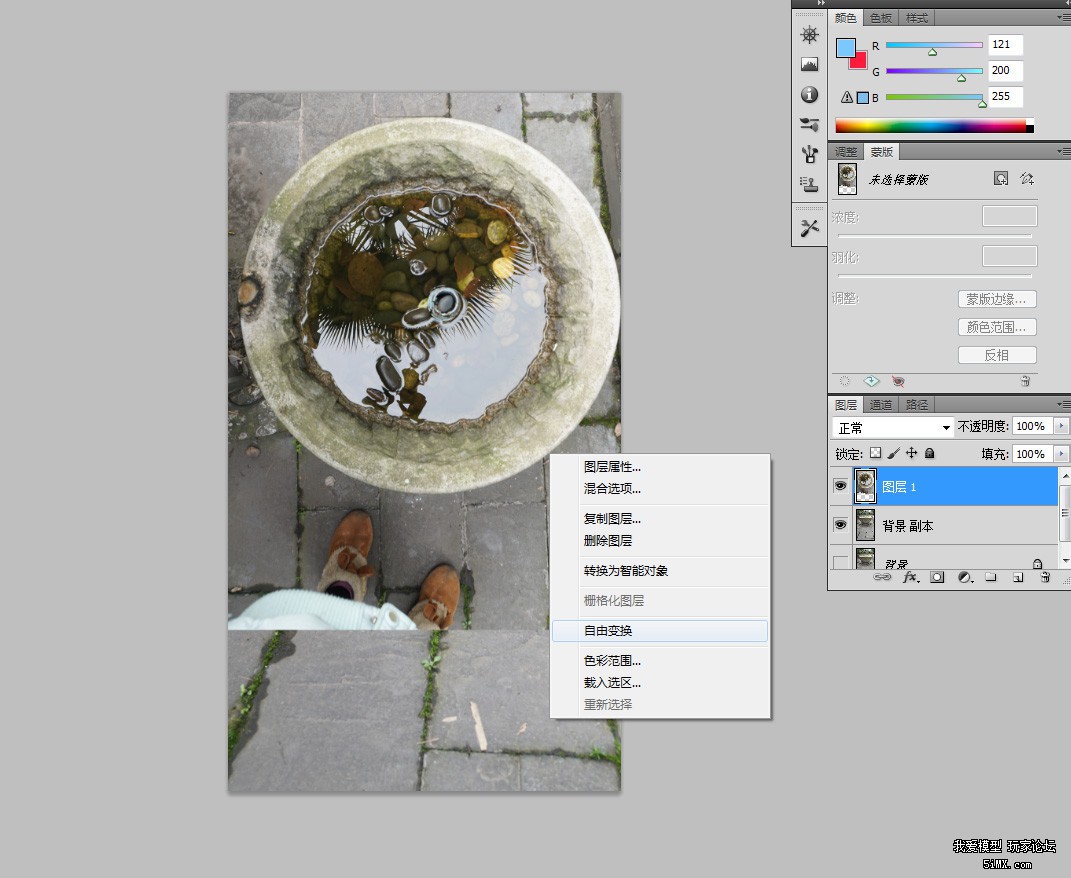Show the hidden 背景 layer

840,562
